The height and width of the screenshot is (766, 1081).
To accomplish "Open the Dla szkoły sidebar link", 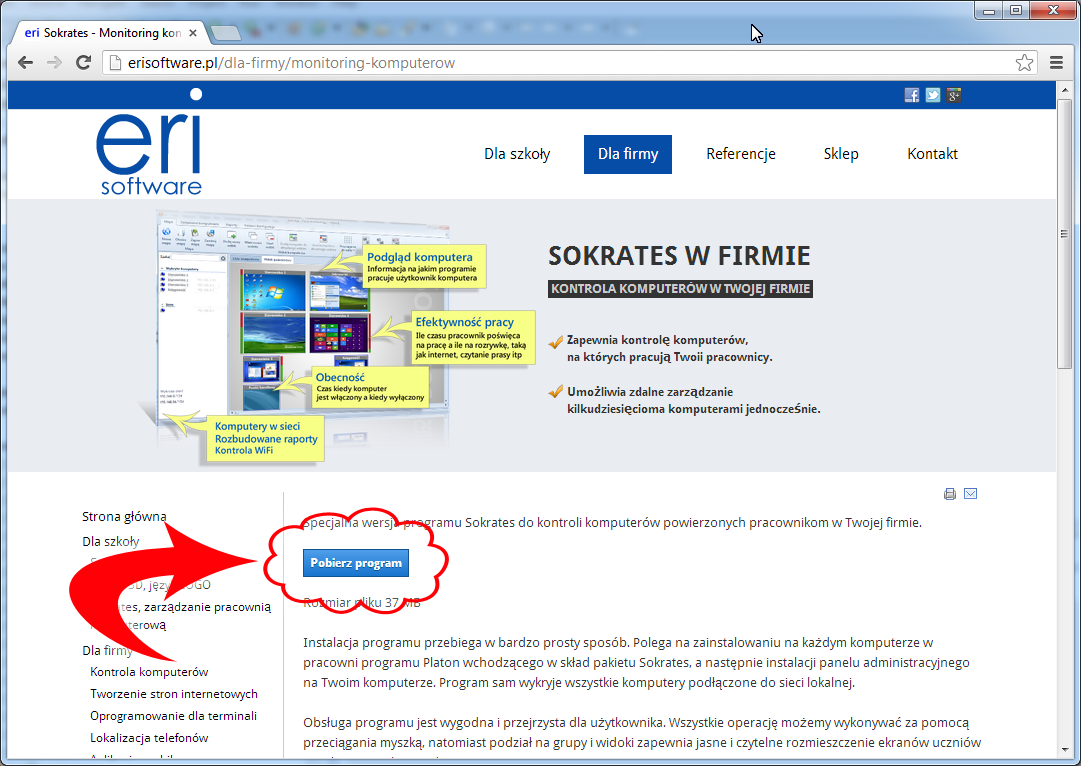I will (110, 541).
